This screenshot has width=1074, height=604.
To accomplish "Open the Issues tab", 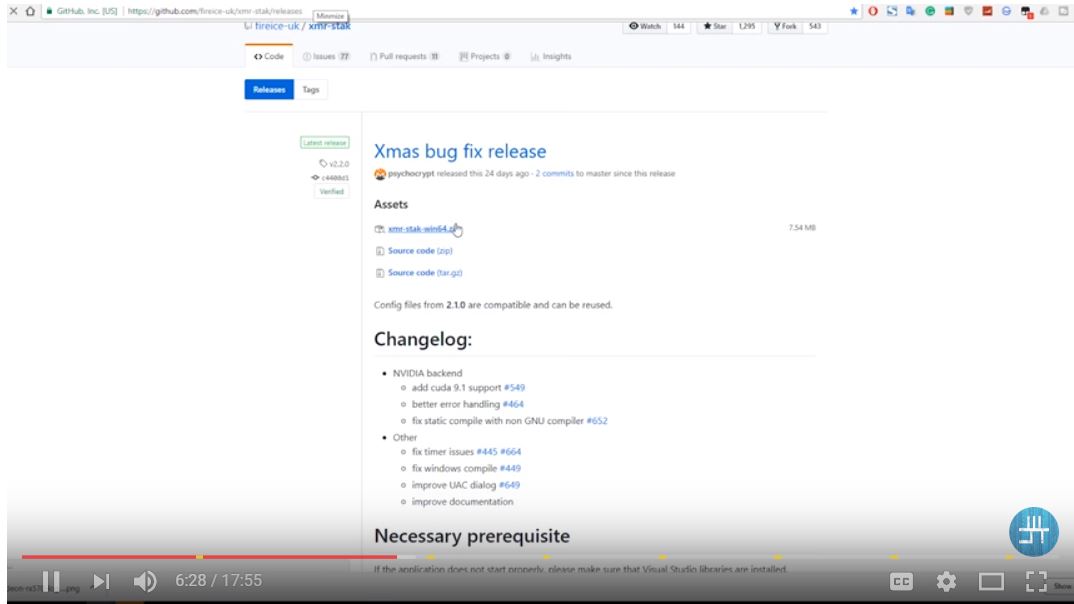I will click(326, 56).
